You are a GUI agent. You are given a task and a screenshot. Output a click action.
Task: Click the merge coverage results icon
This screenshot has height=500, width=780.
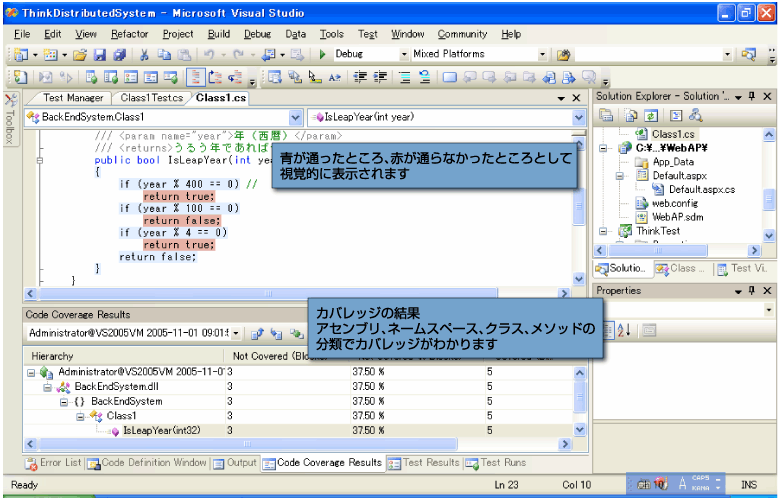pos(296,333)
